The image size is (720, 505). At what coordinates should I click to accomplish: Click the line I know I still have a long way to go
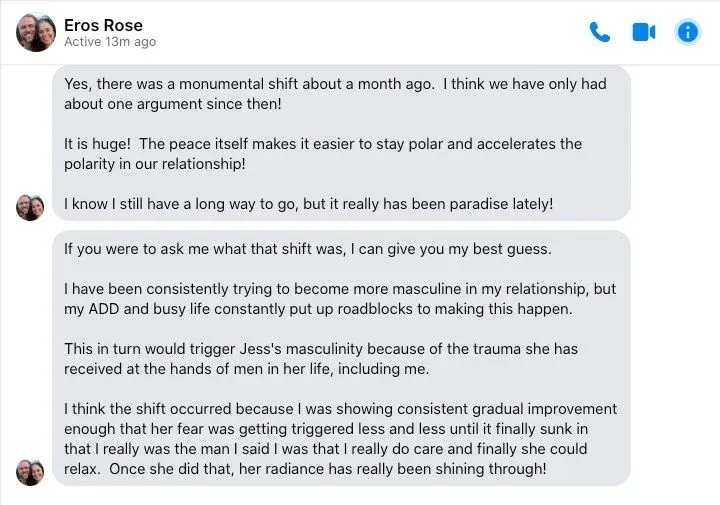[309, 204]
